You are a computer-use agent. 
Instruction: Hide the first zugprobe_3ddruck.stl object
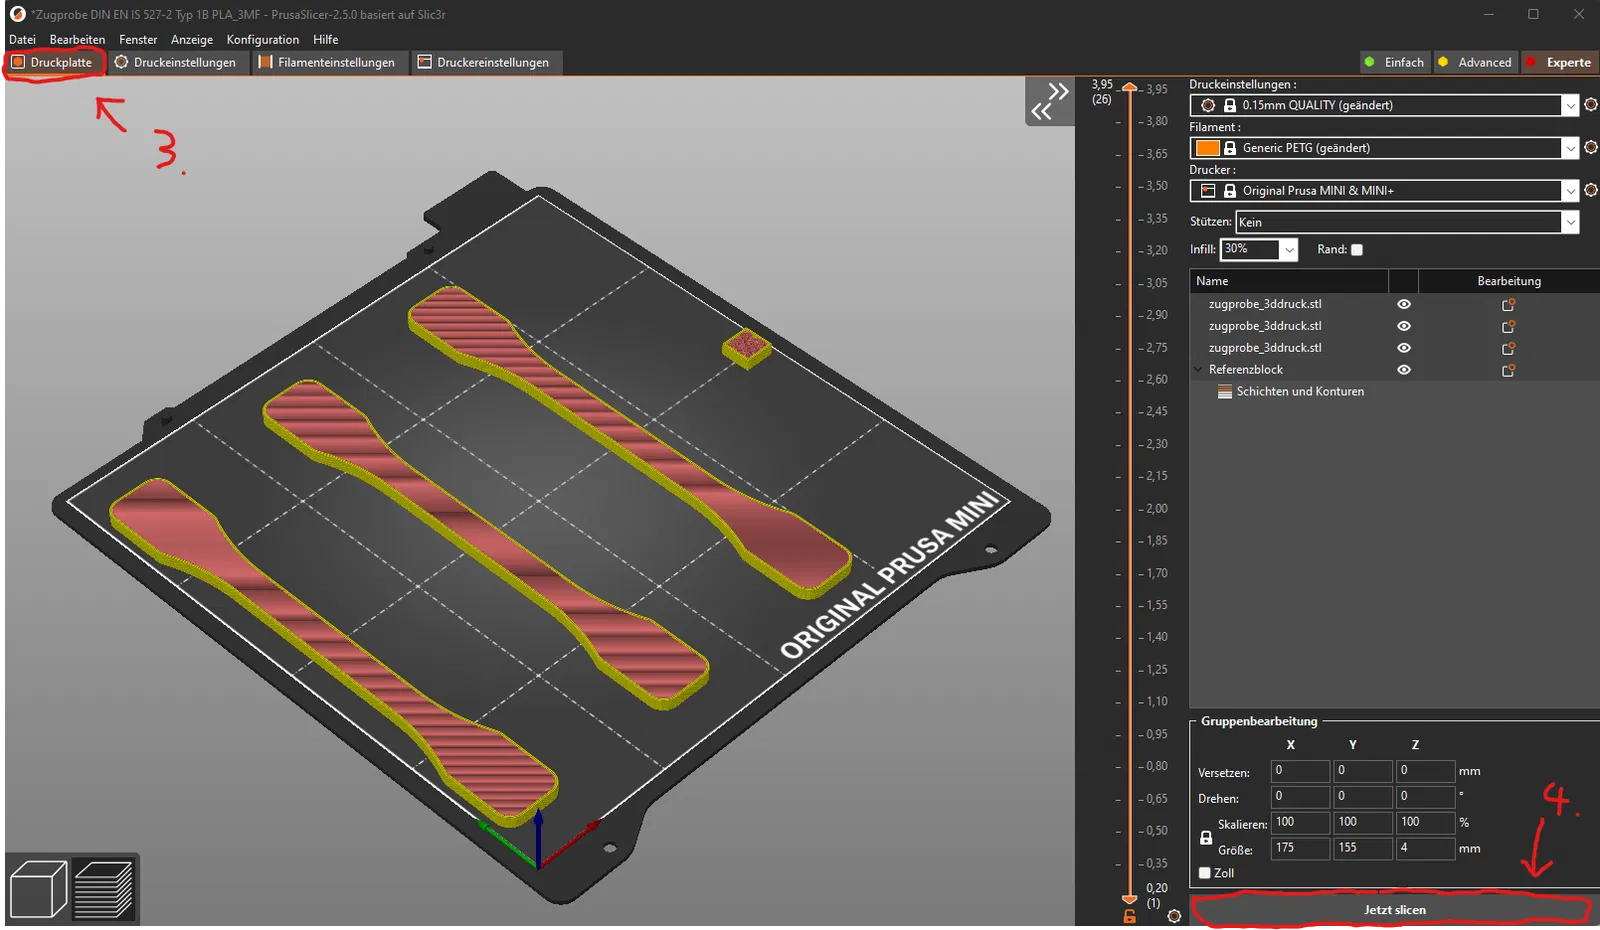point(1404,304)
